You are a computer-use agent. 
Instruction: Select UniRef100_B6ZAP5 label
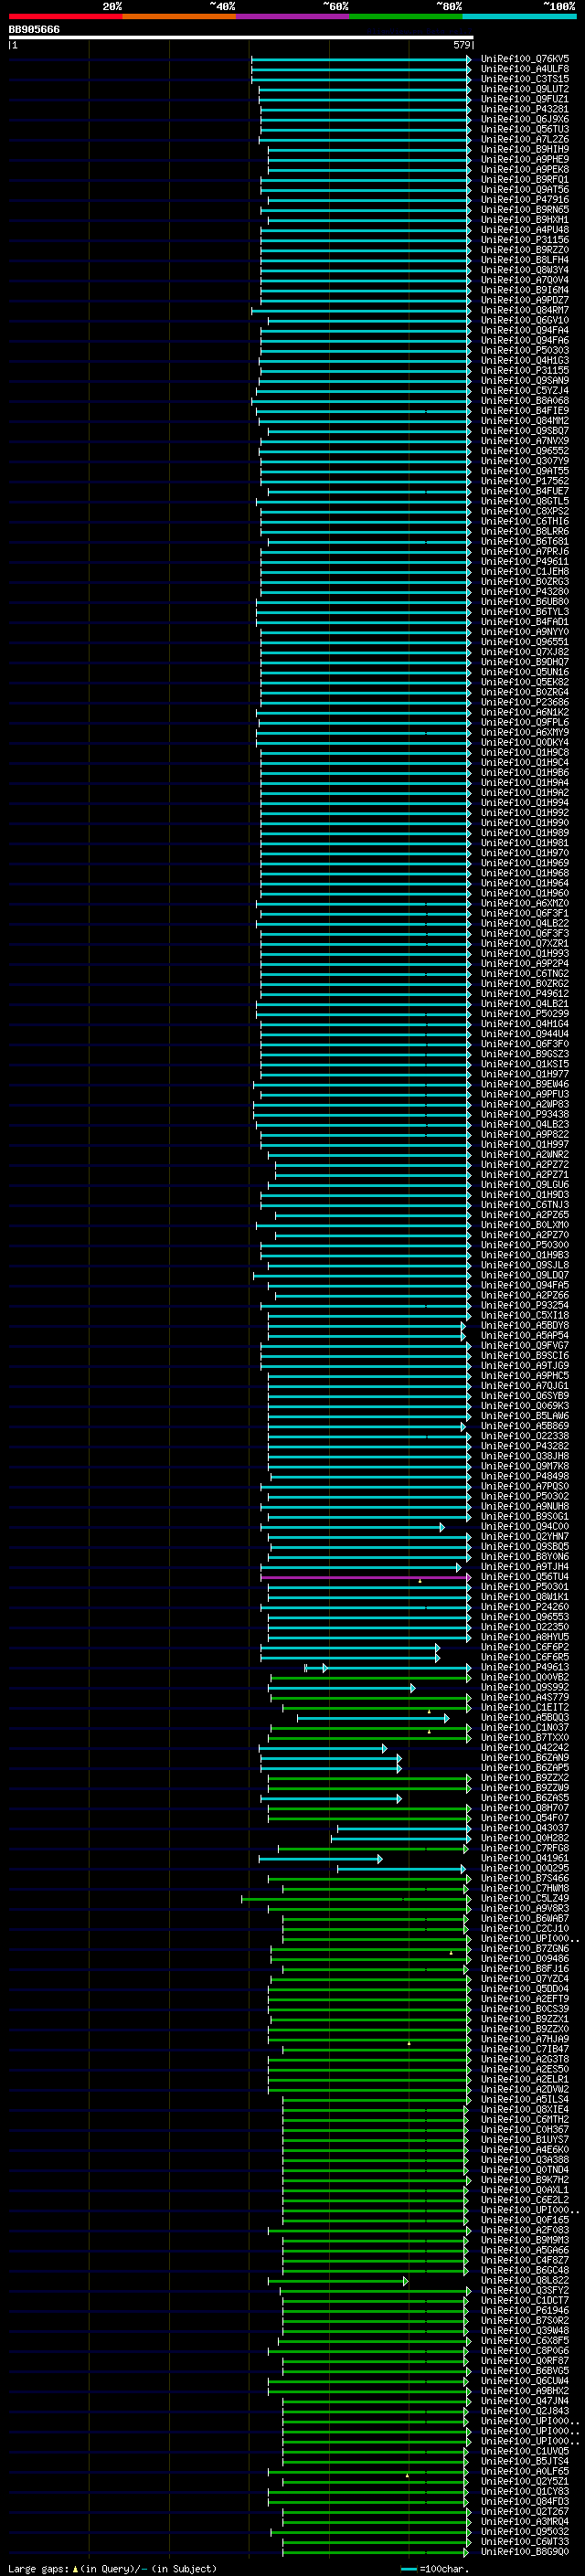(x=525, y=1768)
